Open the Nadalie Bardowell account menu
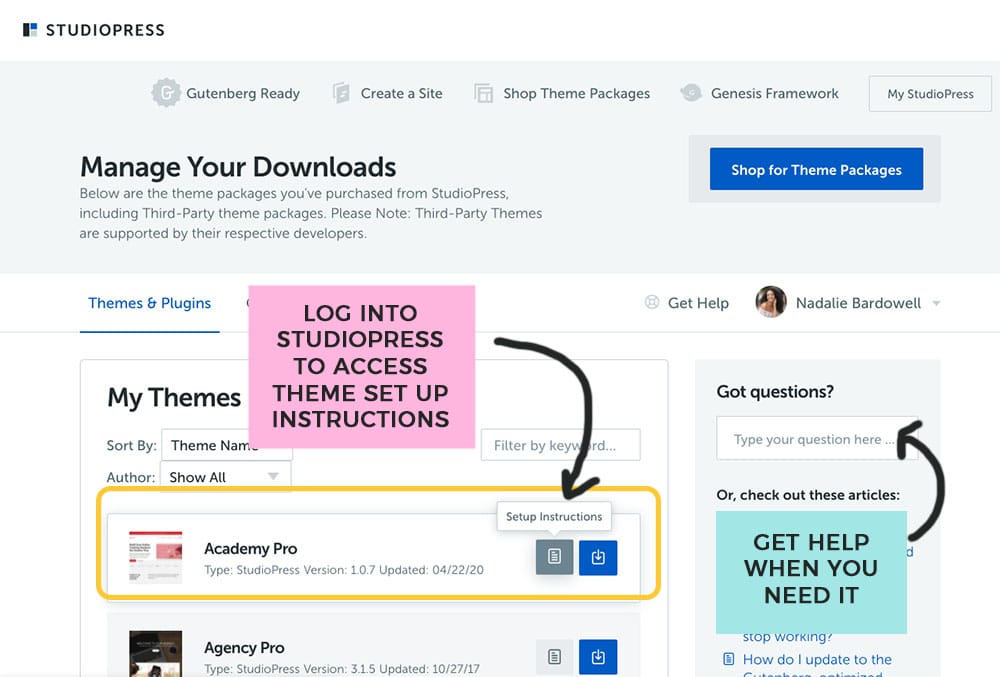Screen dimensions: 1000x677 point(858,303)
